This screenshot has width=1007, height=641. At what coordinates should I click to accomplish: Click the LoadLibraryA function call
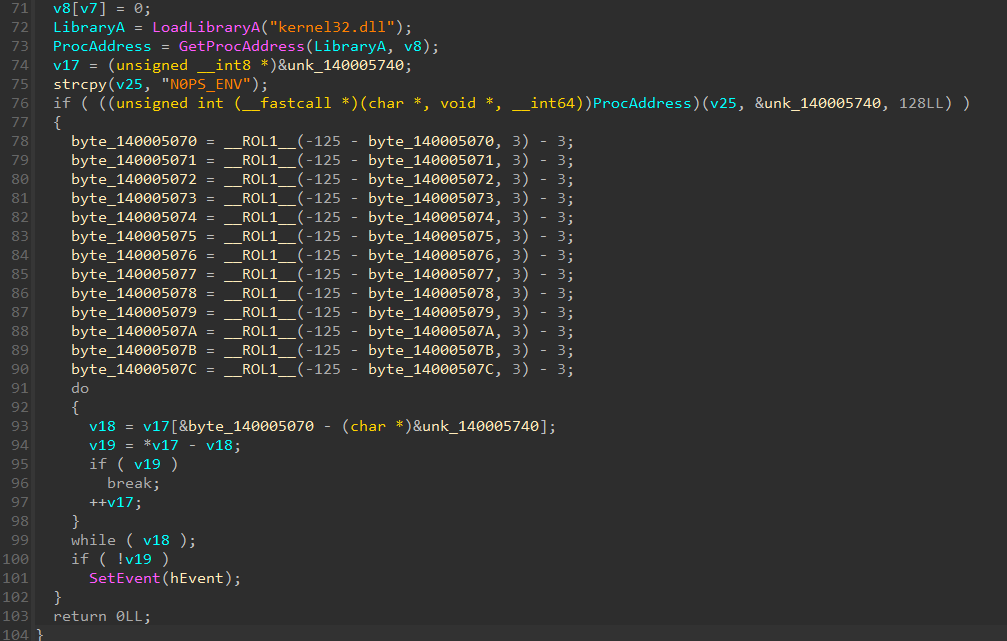point(206,27)
